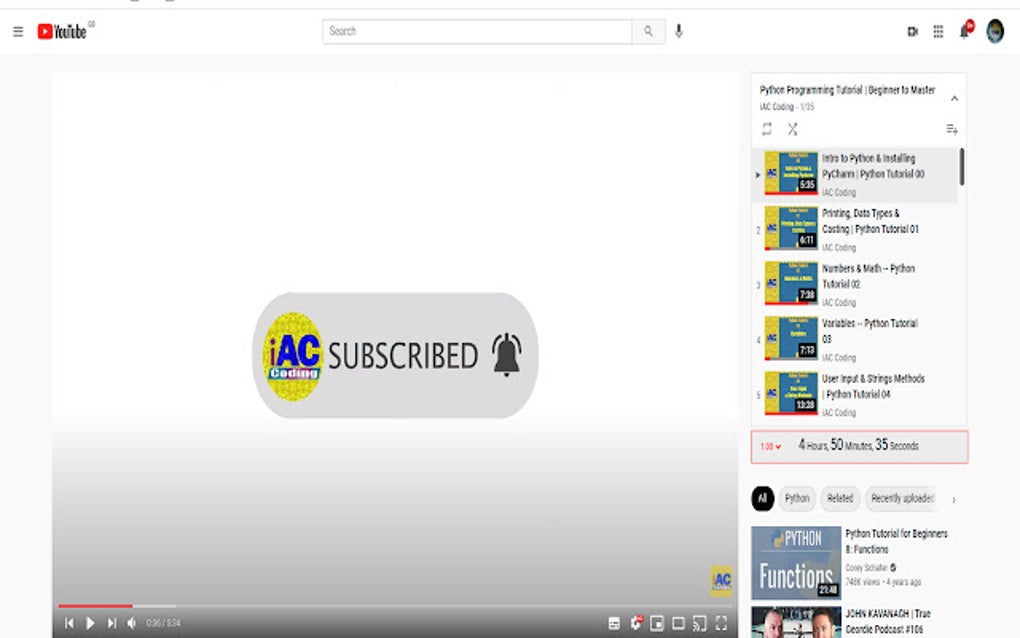Select the Python filter chip
This screenshot has width=1020, height=638.
(x=796, y=498)
